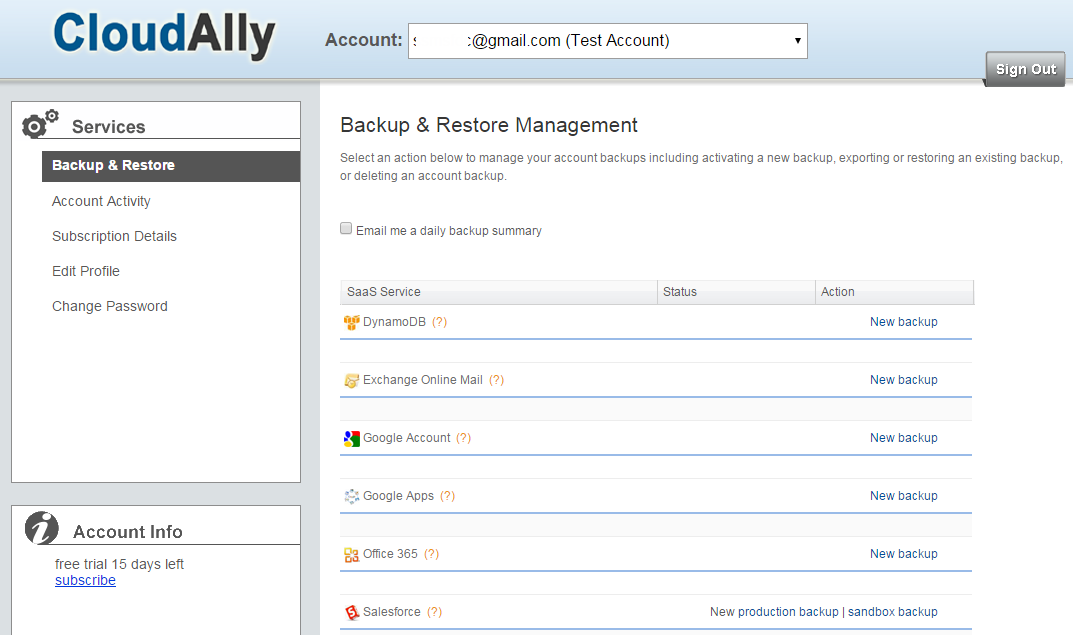
Task: Start a New backup for Google Apps
Action: (x=903, y=495)
